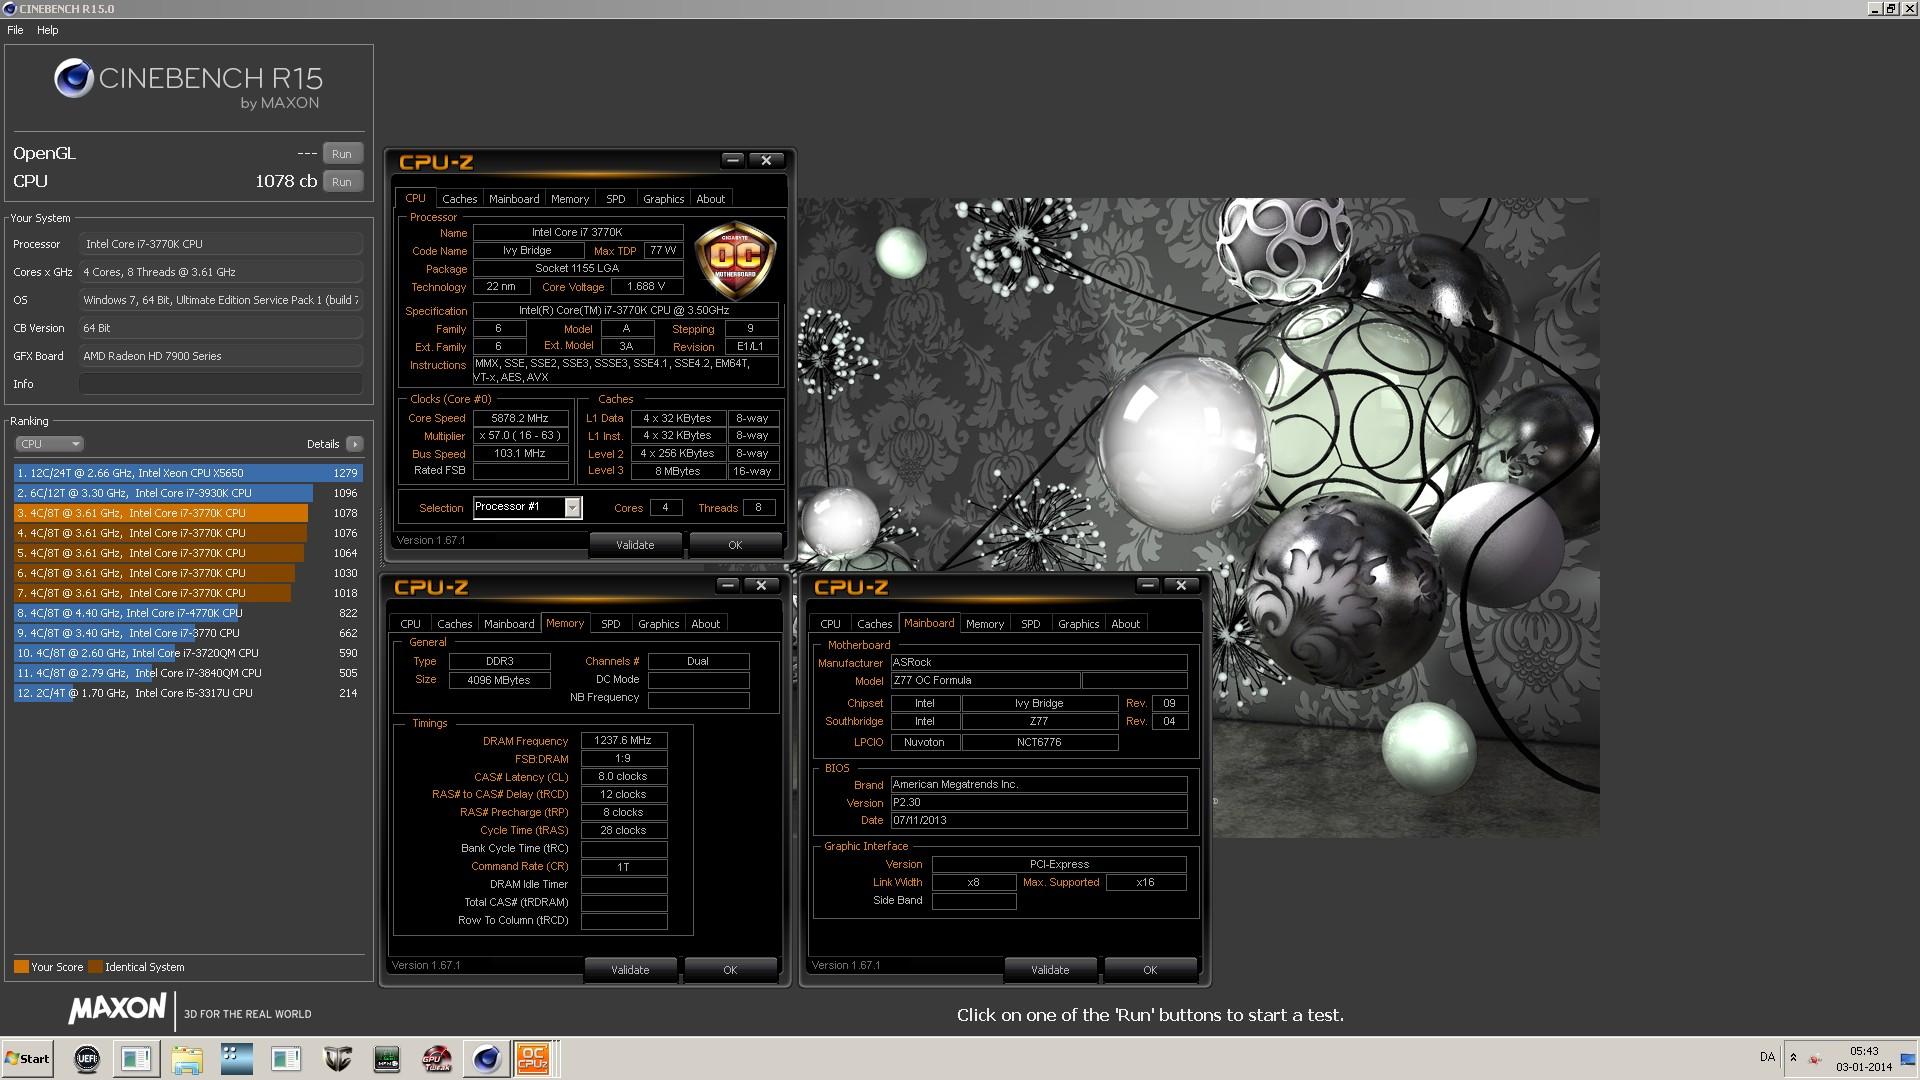Screen dimensions: 1920x1080
Task: Select ranking row Intel Core i7-4770K CPU
Action: coord(188,613)
